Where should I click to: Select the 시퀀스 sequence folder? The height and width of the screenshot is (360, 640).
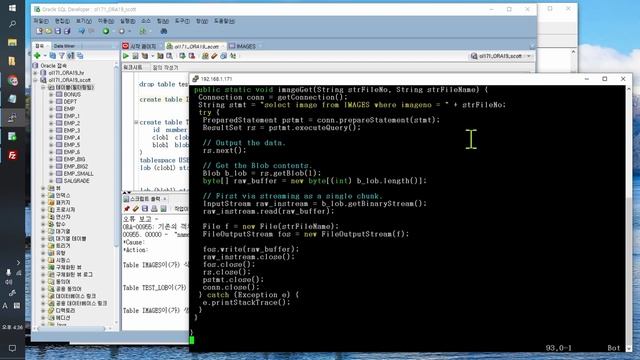[x=63, y=260]
